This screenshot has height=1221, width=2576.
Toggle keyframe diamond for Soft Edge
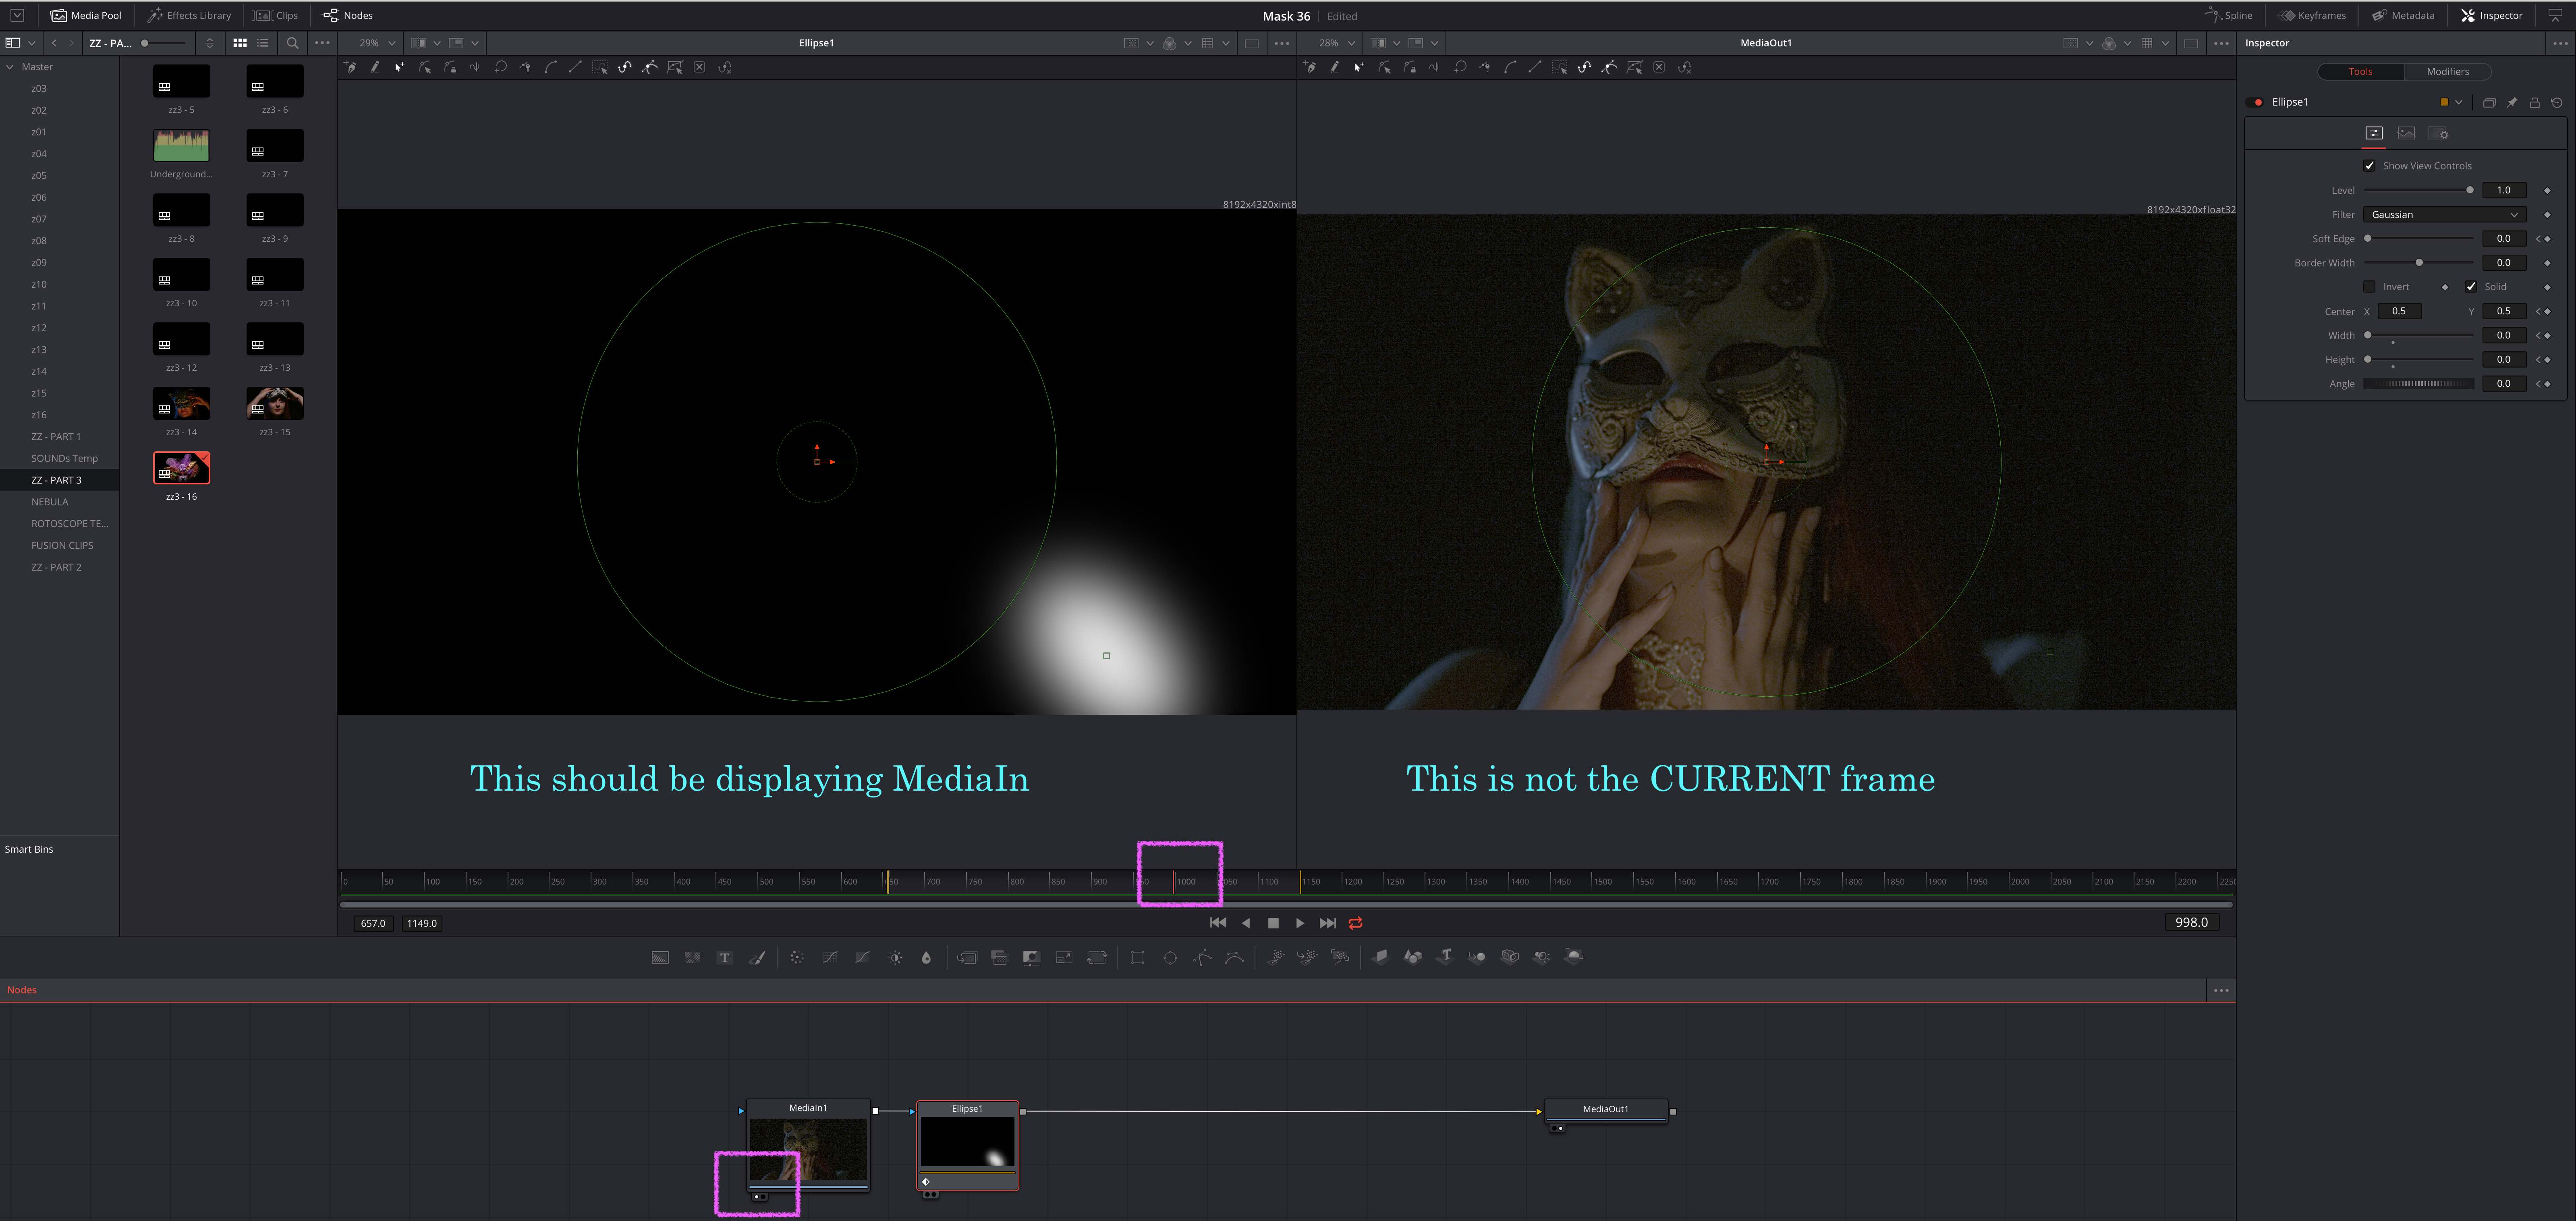[2547, 239]
